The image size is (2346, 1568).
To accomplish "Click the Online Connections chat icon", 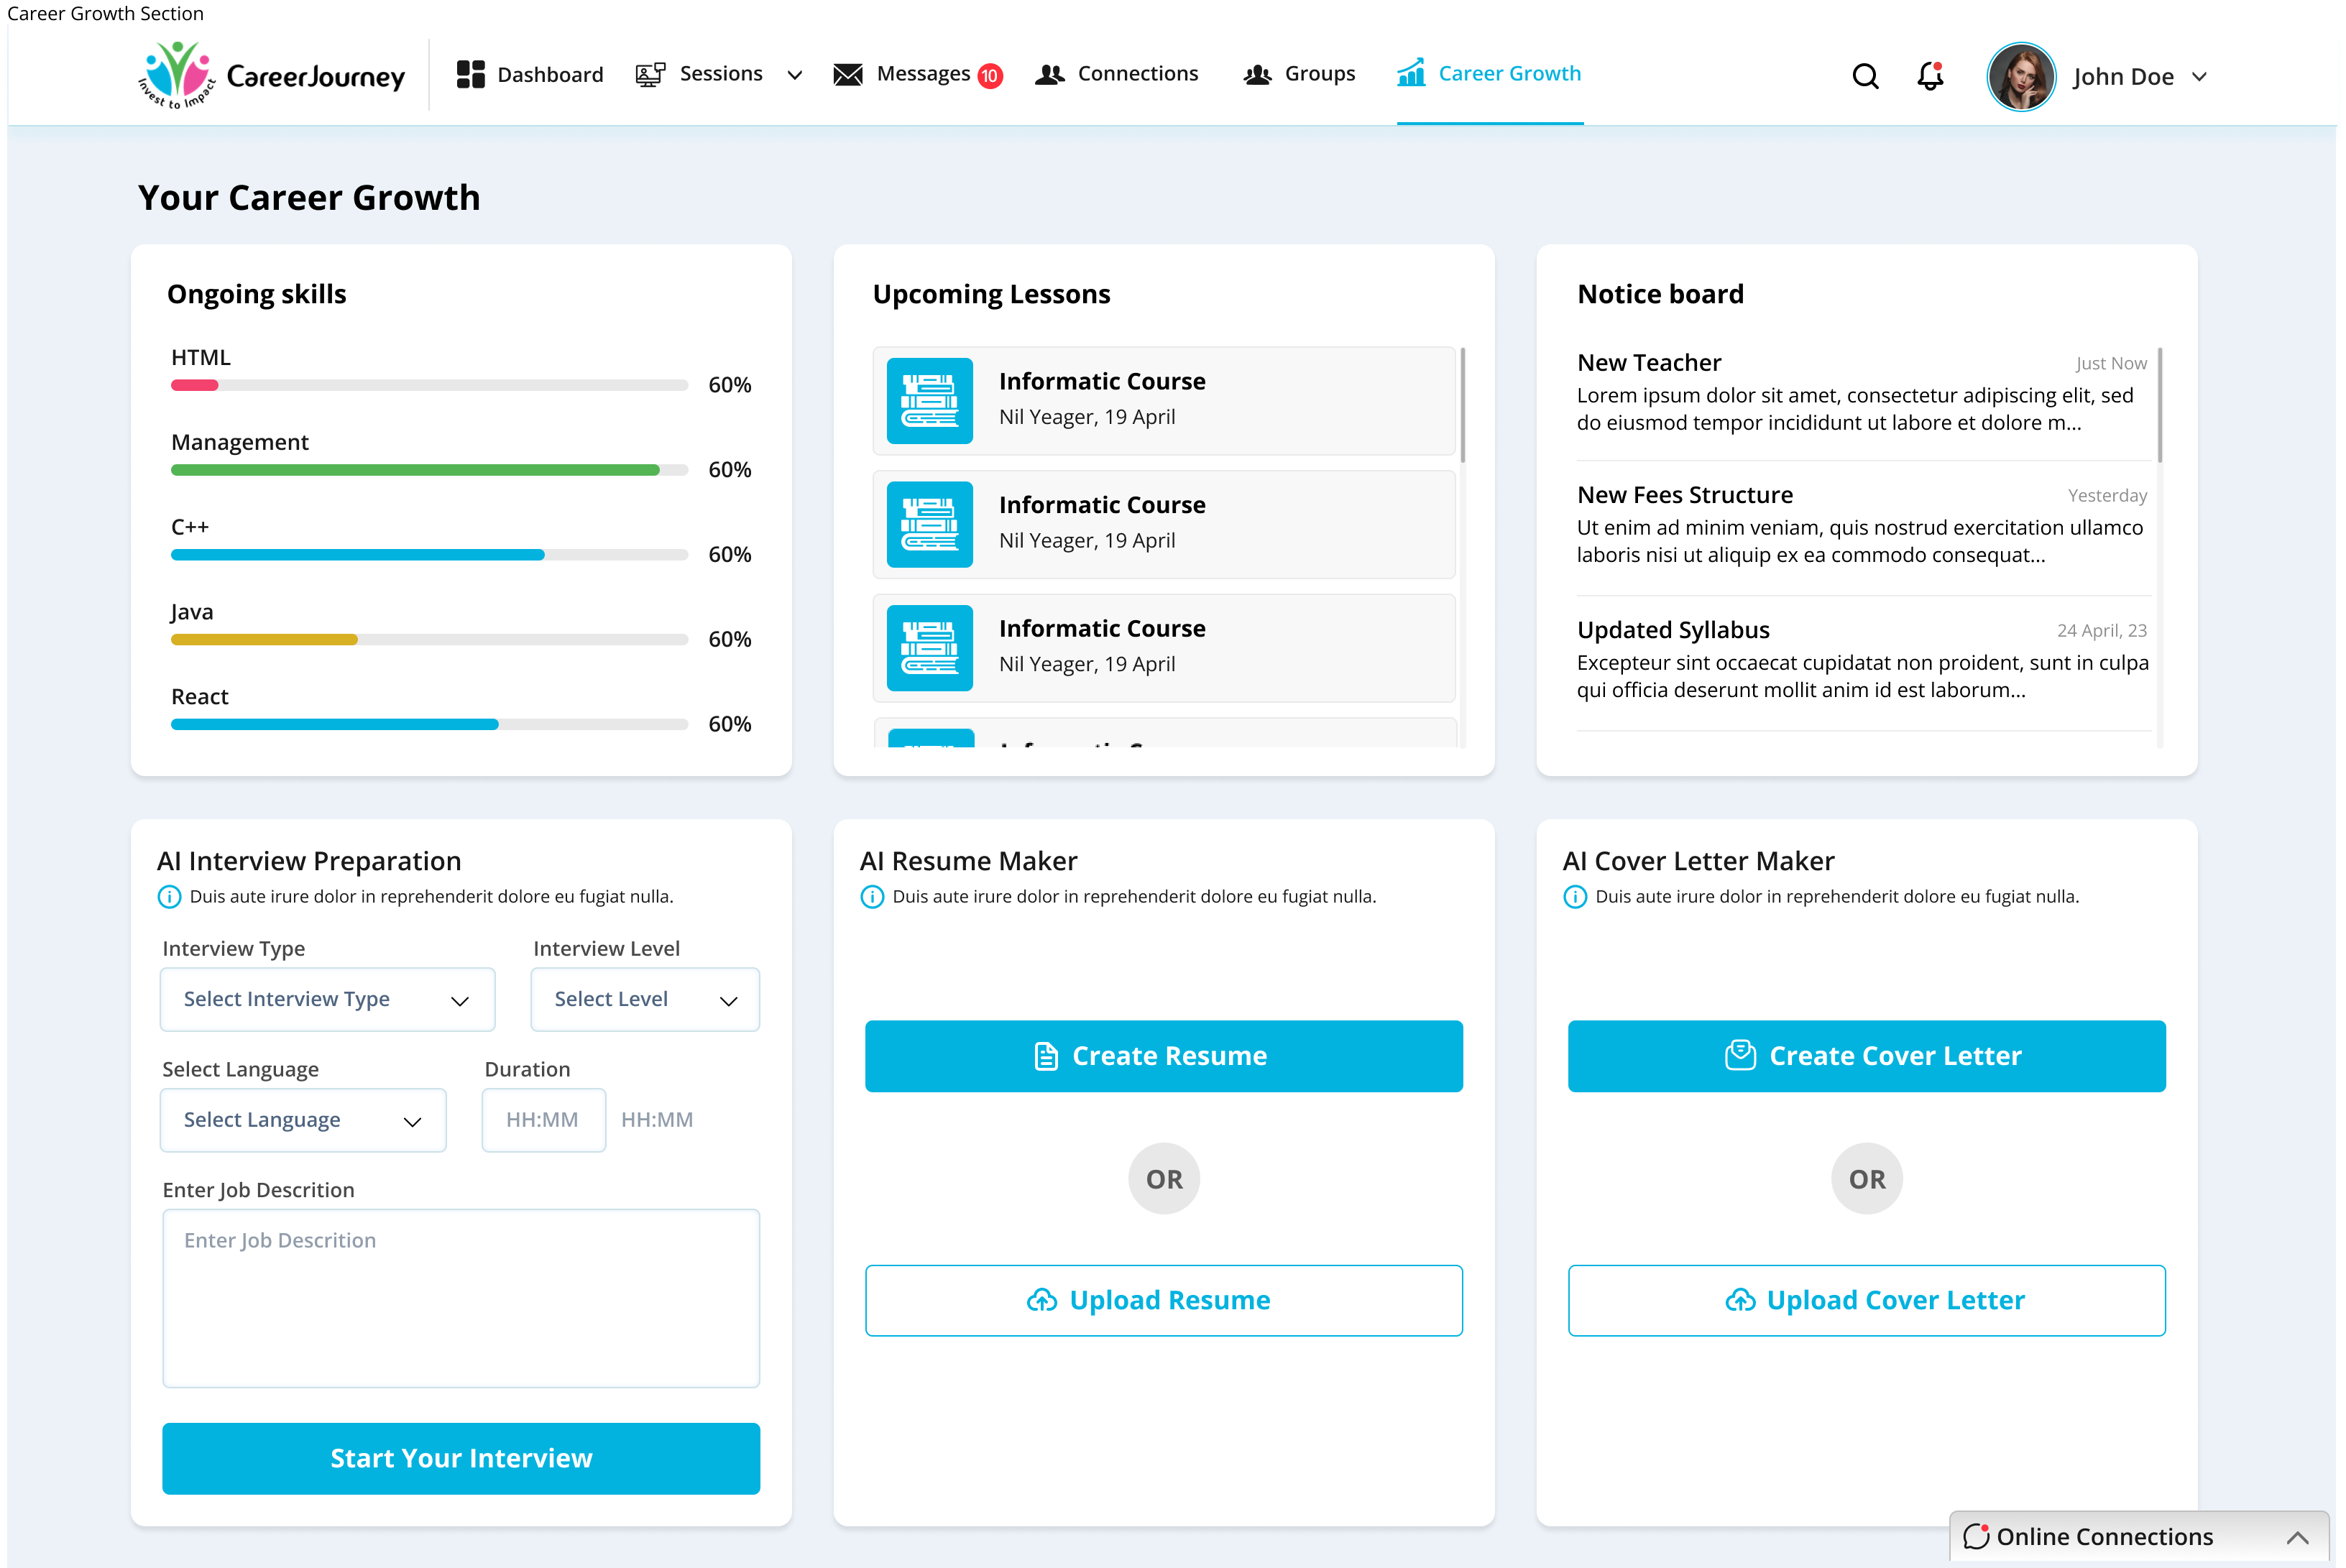I will click(x=1976, y=1536).
